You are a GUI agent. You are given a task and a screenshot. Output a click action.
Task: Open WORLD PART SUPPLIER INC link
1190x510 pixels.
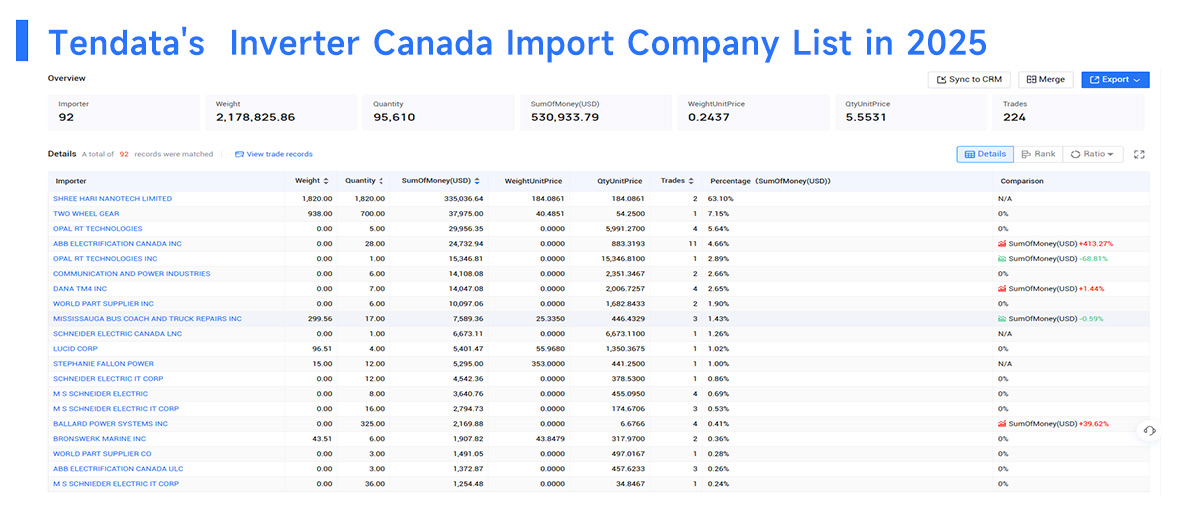point(103,304)
